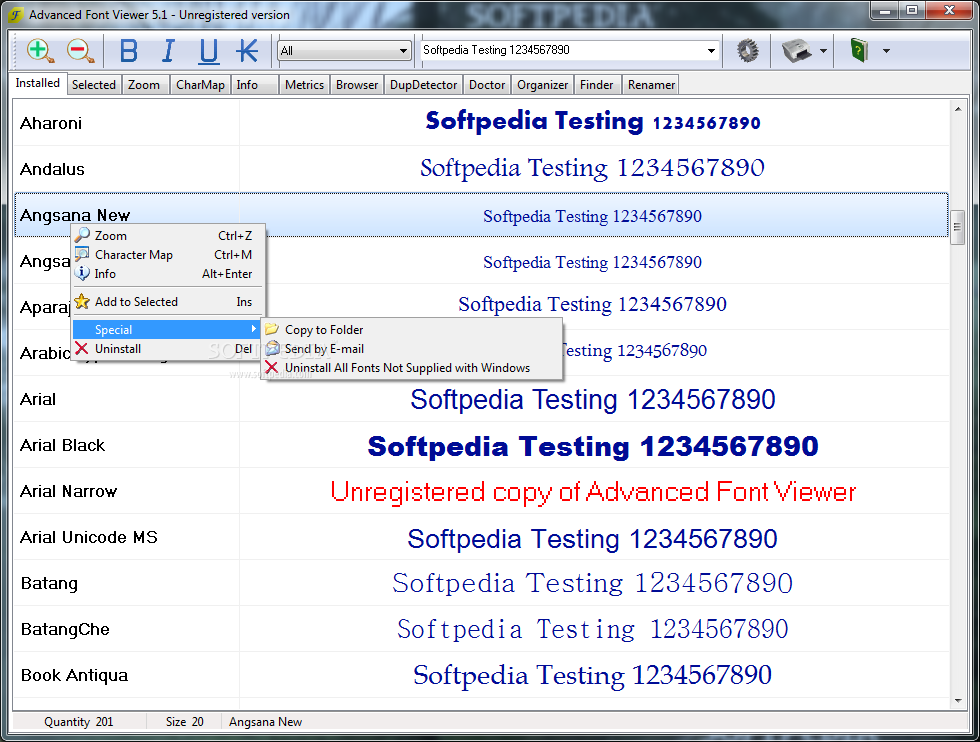
Task: Switch to the Renamer tab
Action: pos(651,84)
